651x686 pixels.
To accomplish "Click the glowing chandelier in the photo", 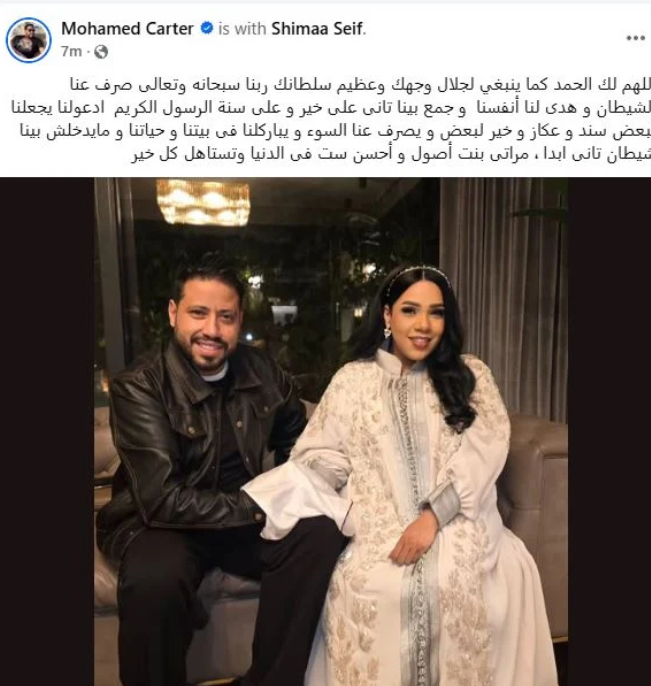I will point(203,202).
